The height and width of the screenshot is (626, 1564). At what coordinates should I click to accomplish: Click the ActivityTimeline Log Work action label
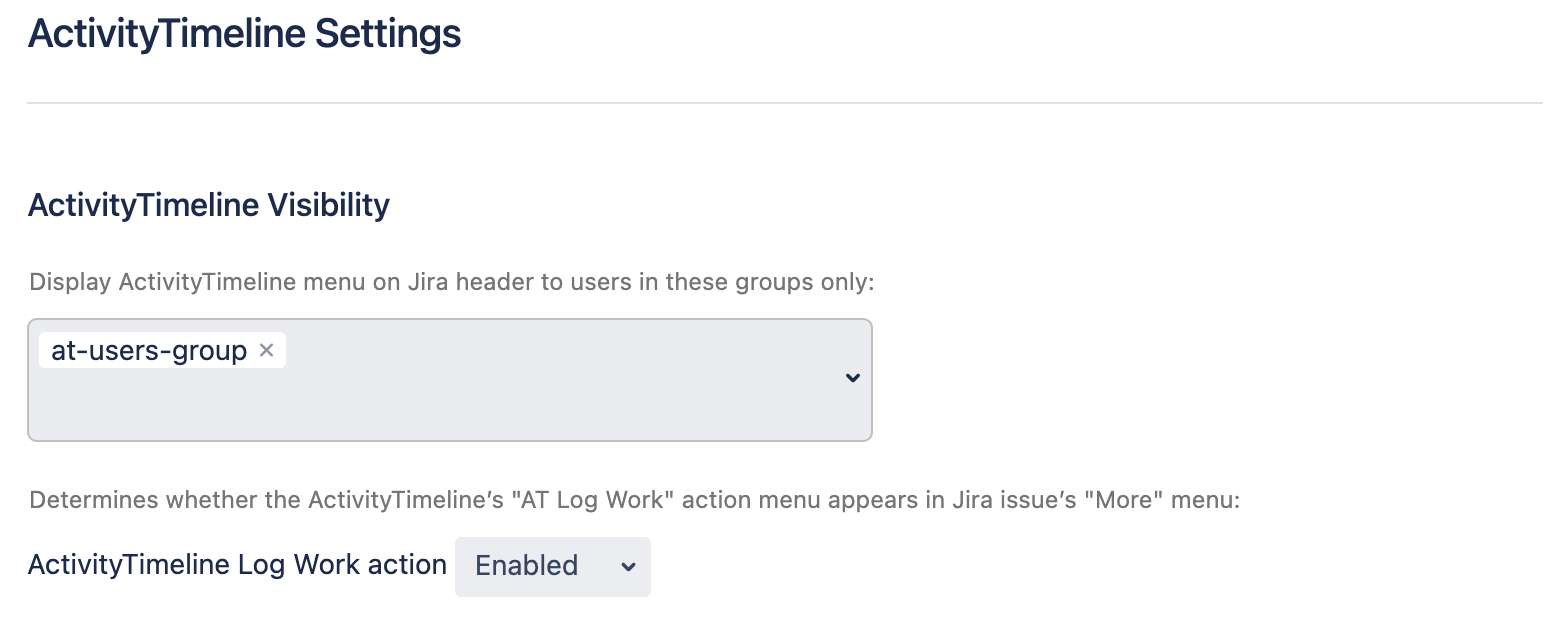click(x=237, y=565)
